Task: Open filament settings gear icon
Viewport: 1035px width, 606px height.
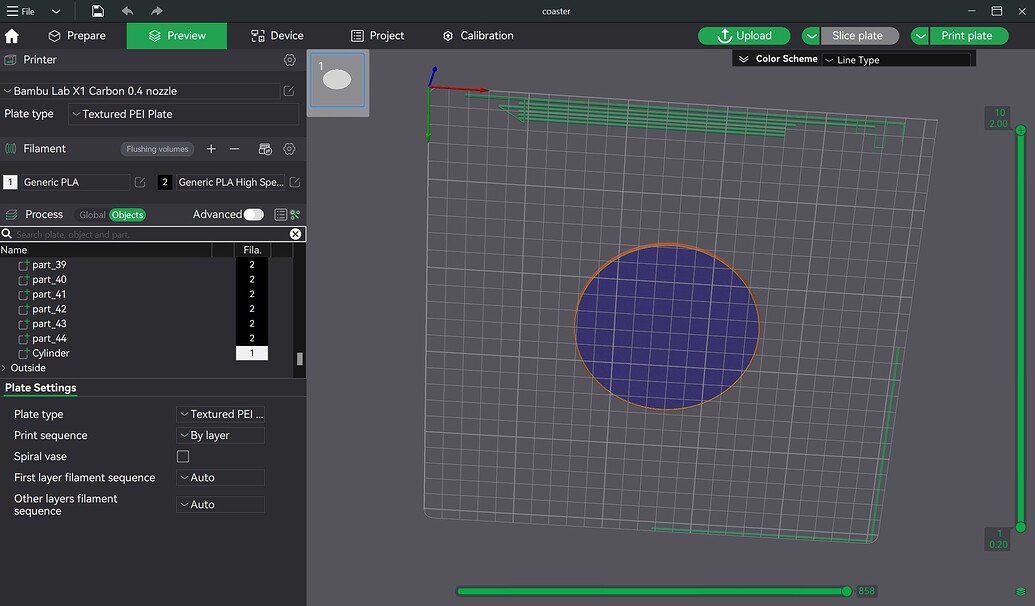Action: point(289,149)
